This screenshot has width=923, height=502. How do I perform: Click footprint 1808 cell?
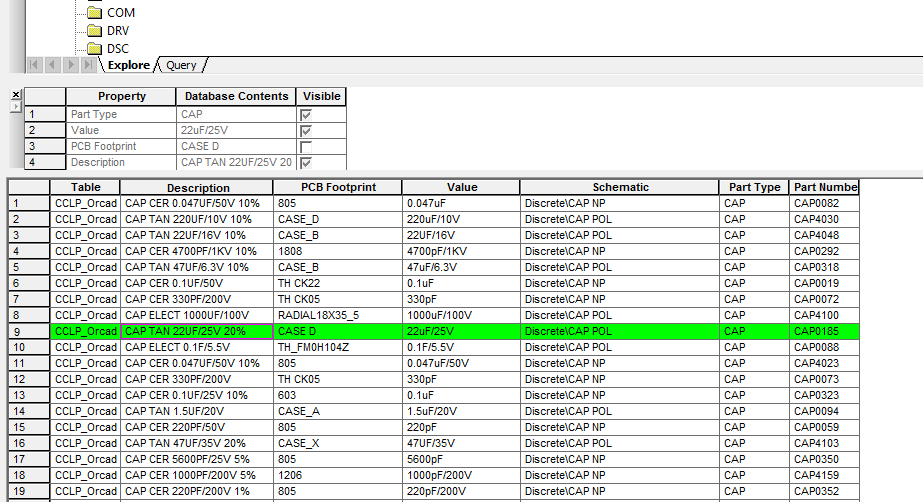337,251
